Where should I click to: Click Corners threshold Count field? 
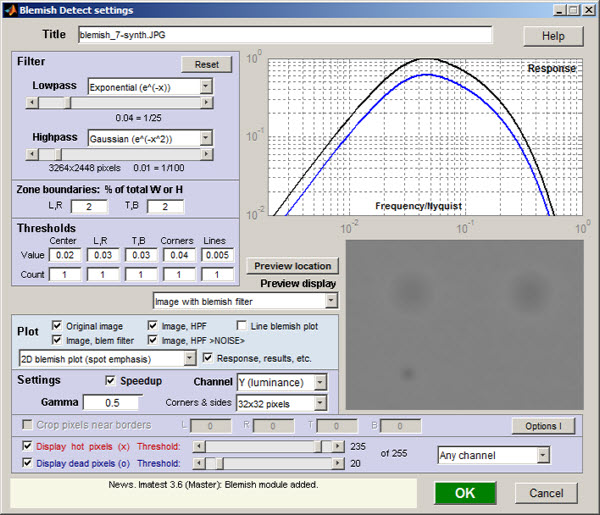pos(179,274)
